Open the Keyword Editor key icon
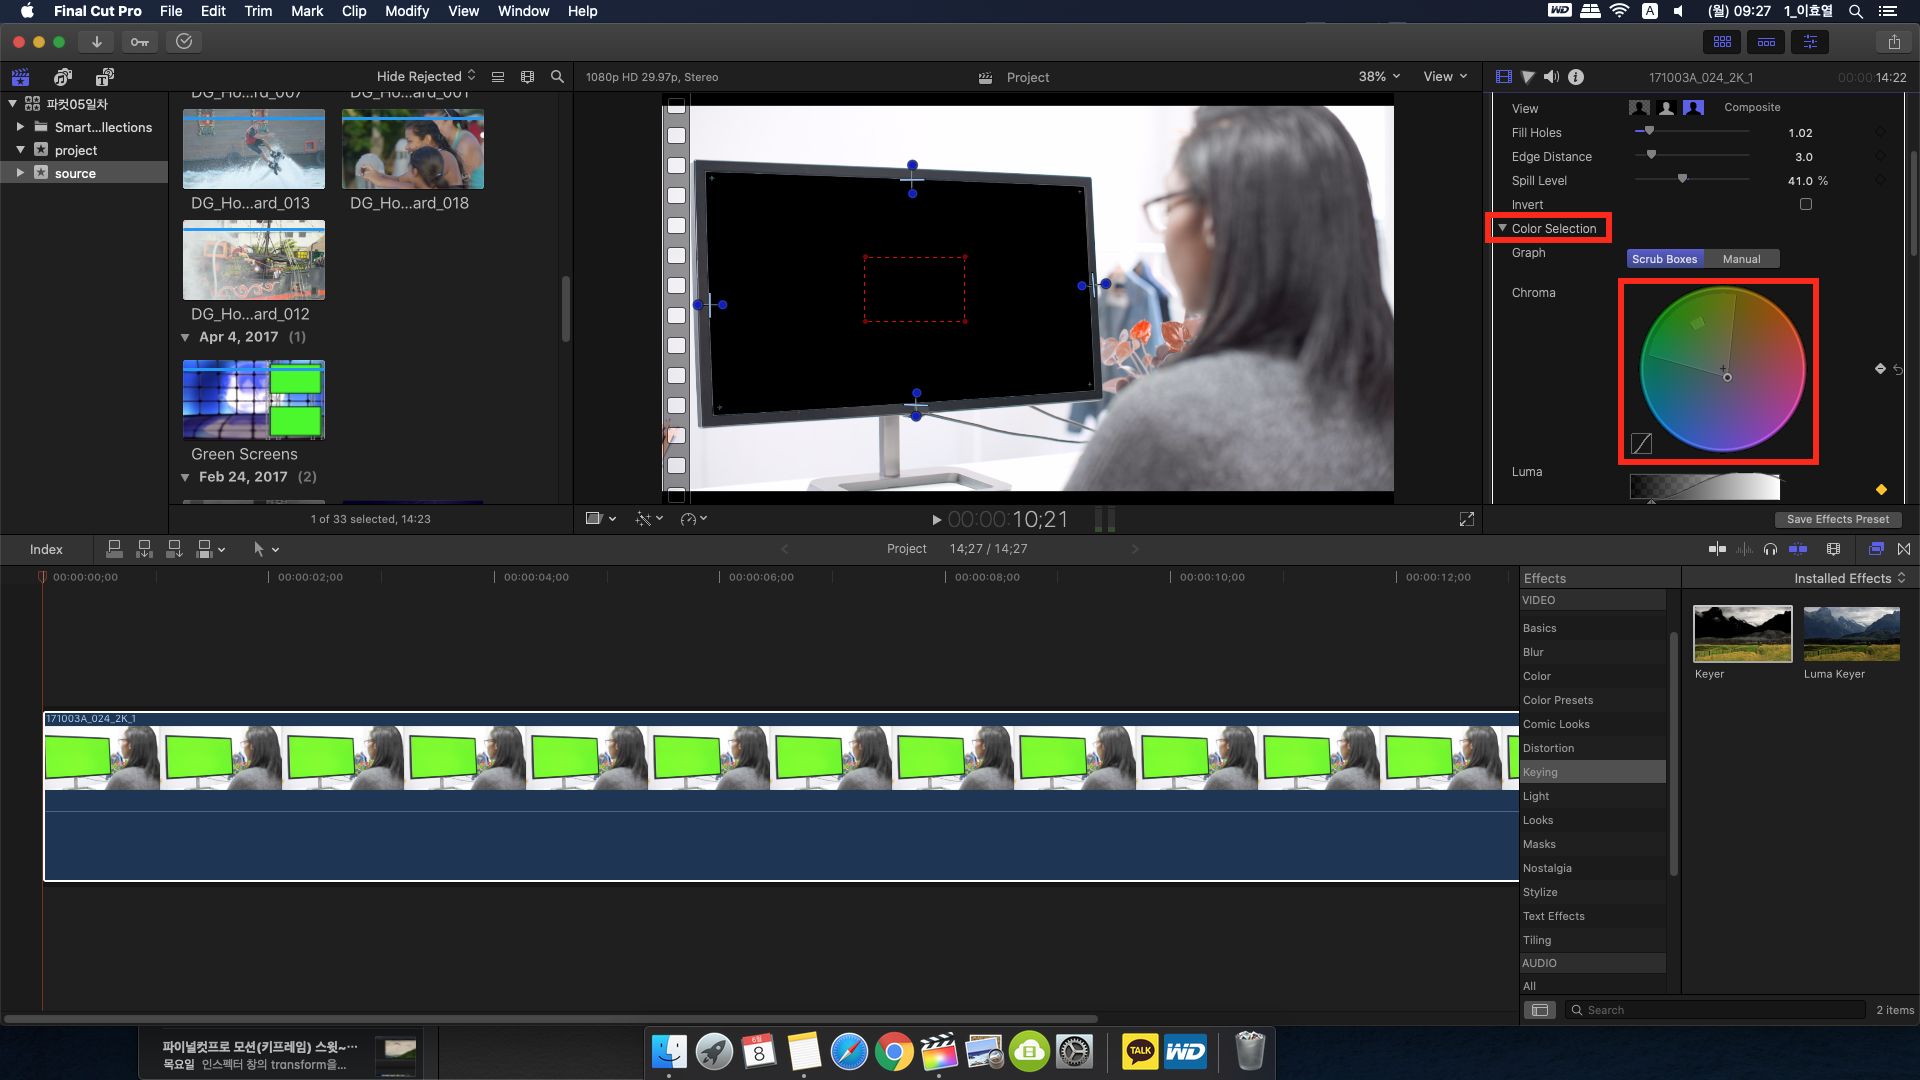The width and height of the screenshot is (1920, 1080). tap(140, 42)
